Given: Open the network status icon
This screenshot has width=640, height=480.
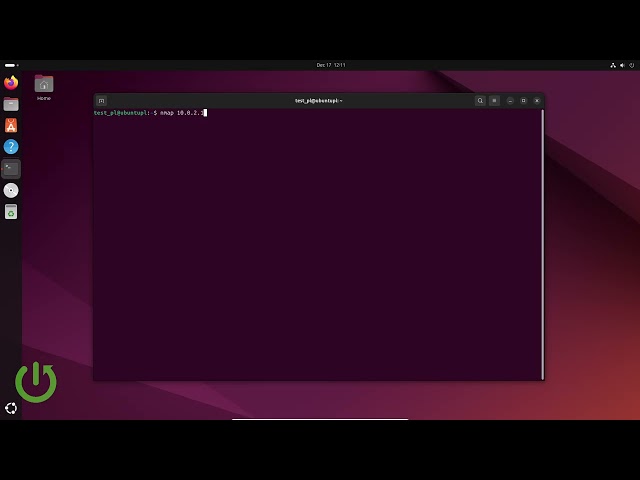Looking at the screenshot, I should pos(613,65).
